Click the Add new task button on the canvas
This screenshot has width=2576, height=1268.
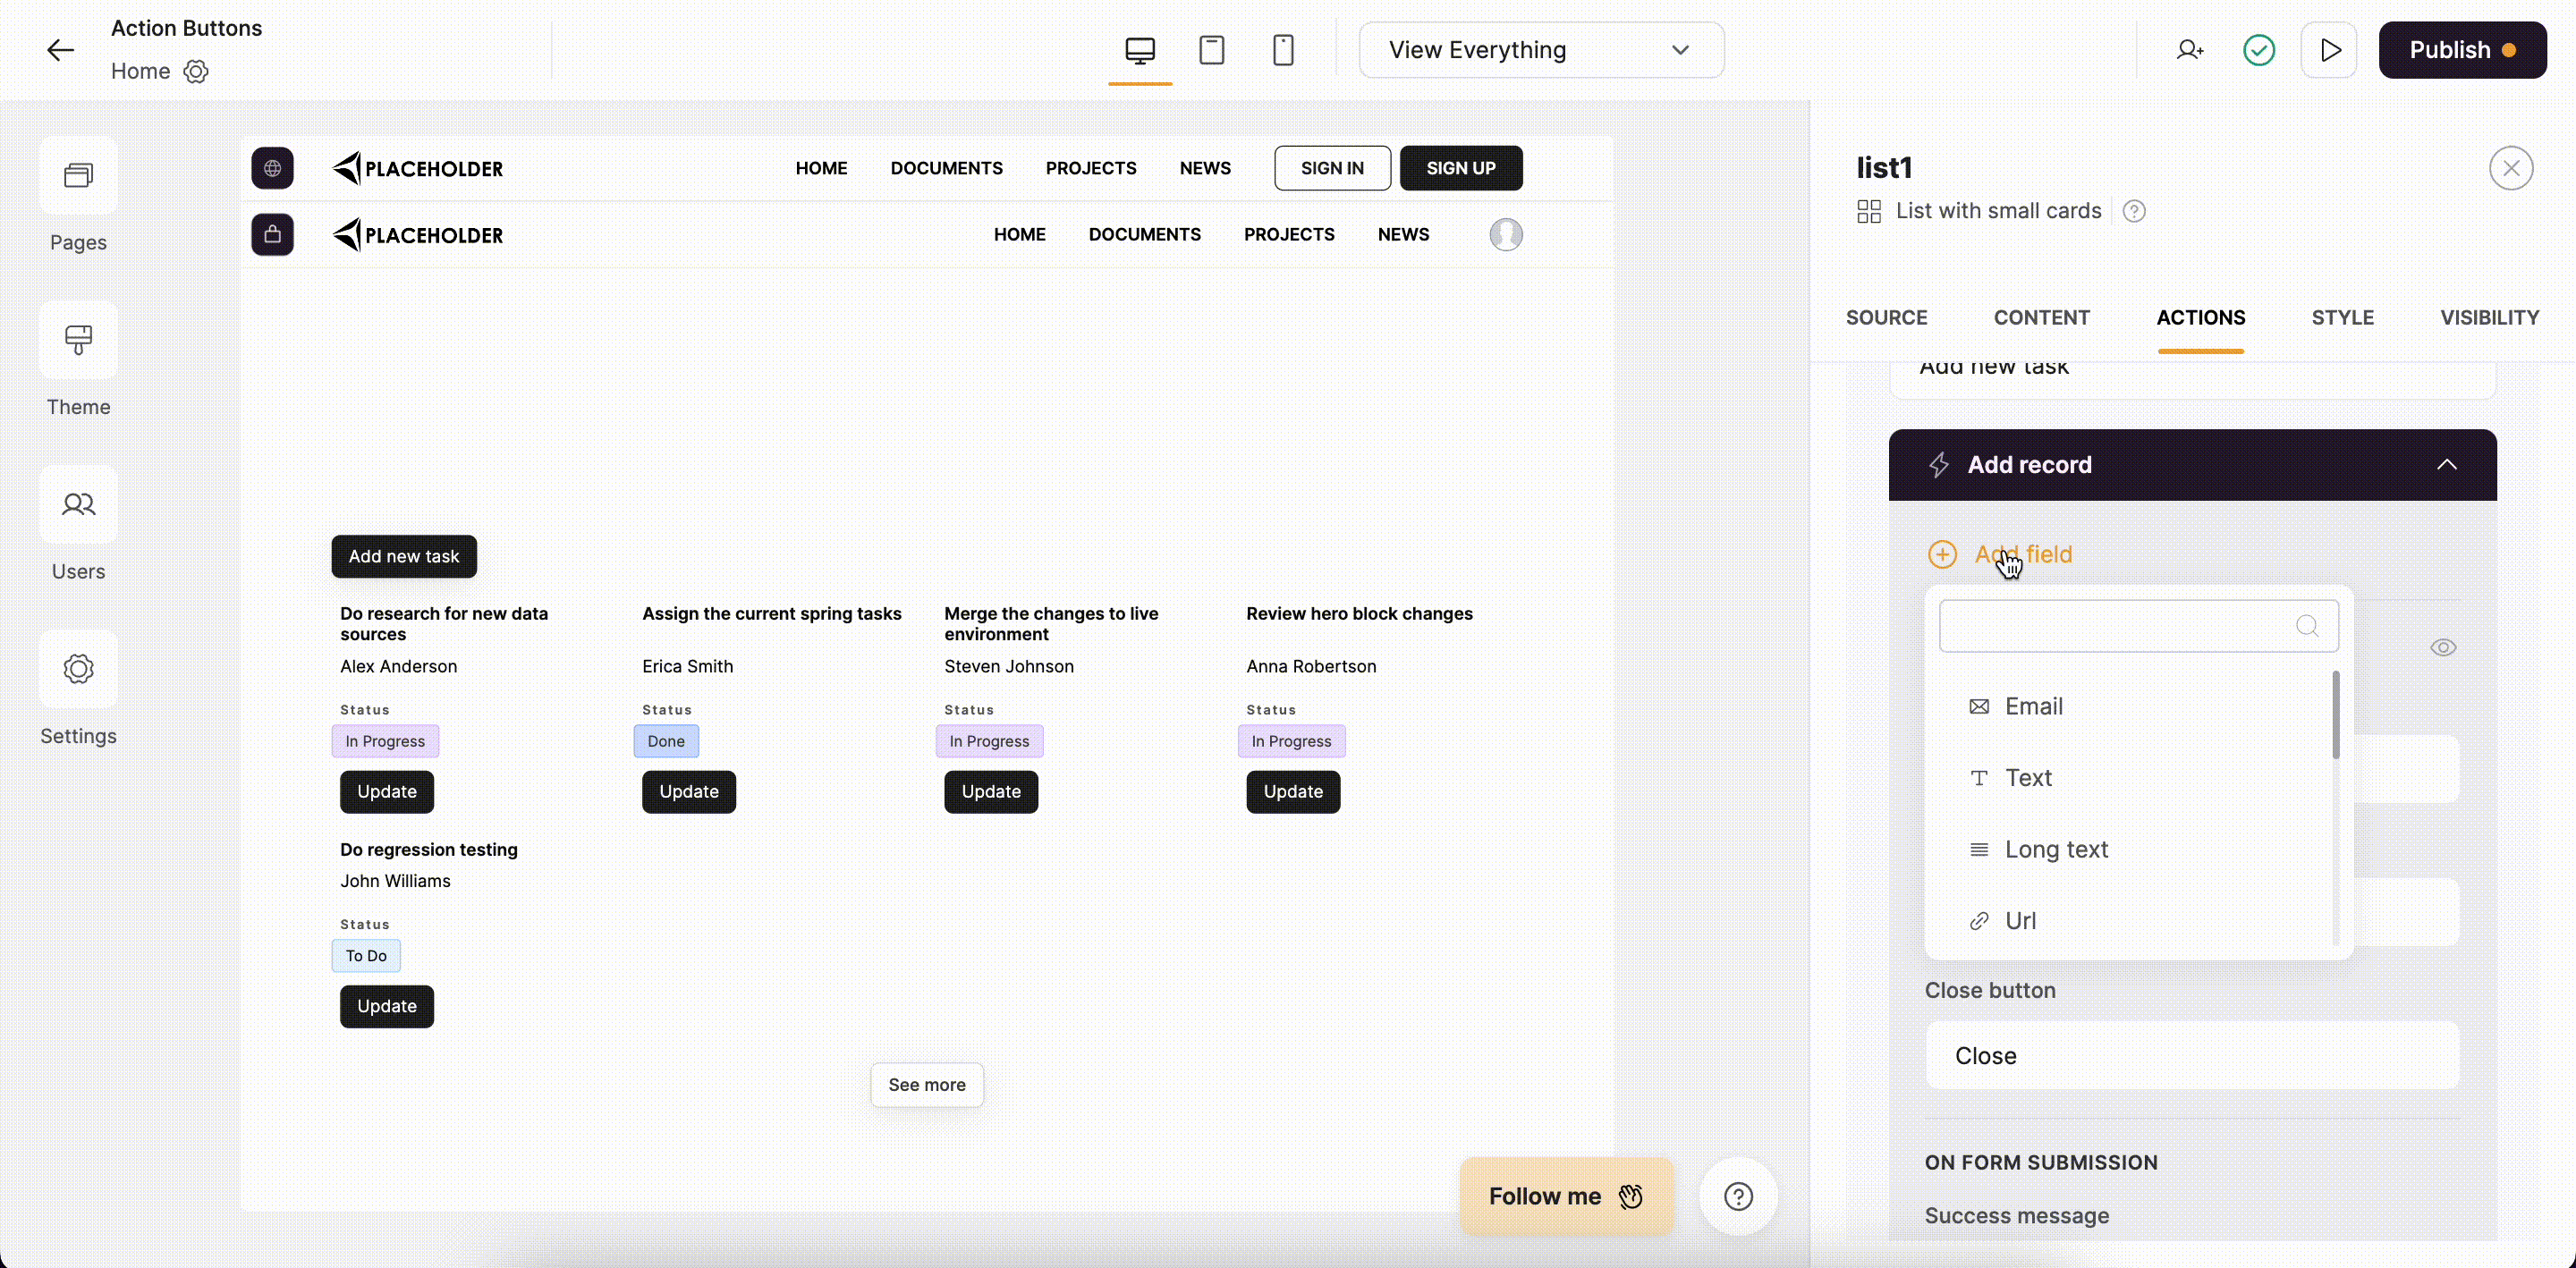[403, 556]
